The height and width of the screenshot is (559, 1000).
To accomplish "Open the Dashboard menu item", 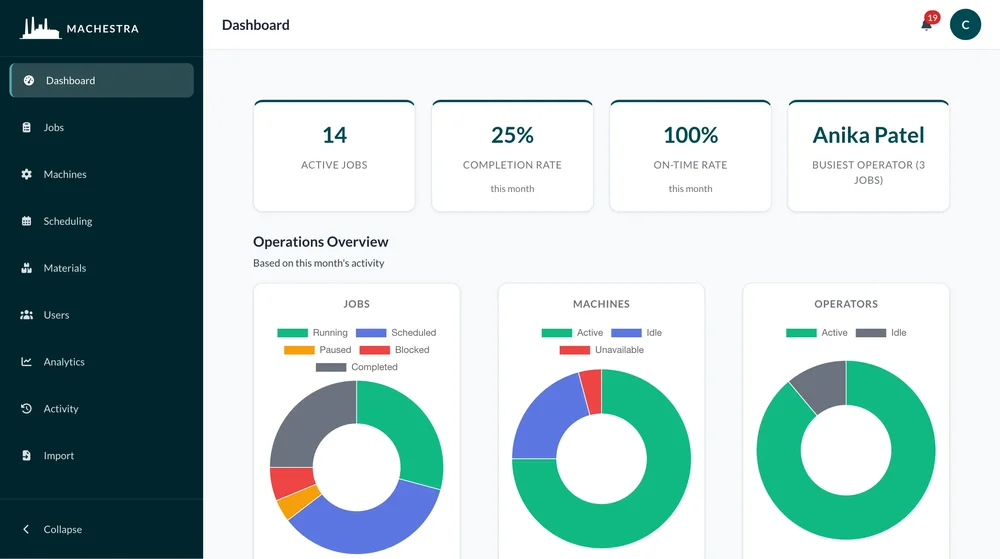I will tap(101, 80).
